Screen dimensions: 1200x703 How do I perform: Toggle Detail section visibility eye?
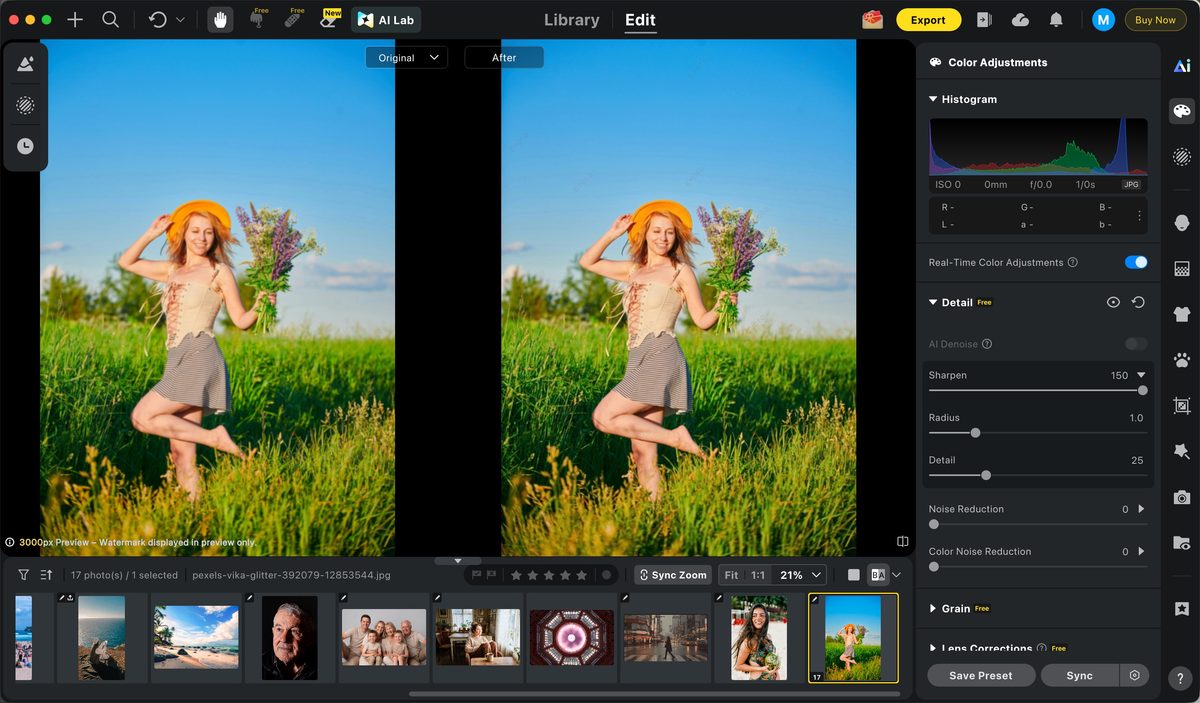1113,302
